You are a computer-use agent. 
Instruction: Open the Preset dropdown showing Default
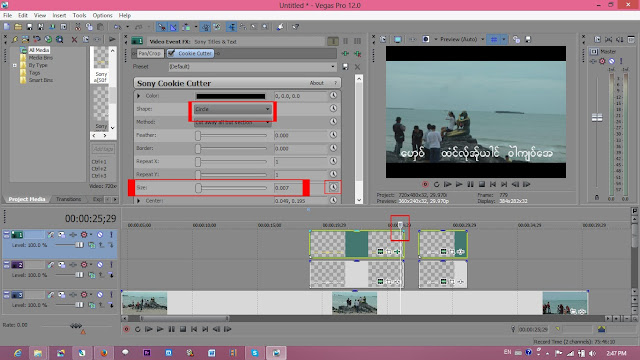point(252,67)
